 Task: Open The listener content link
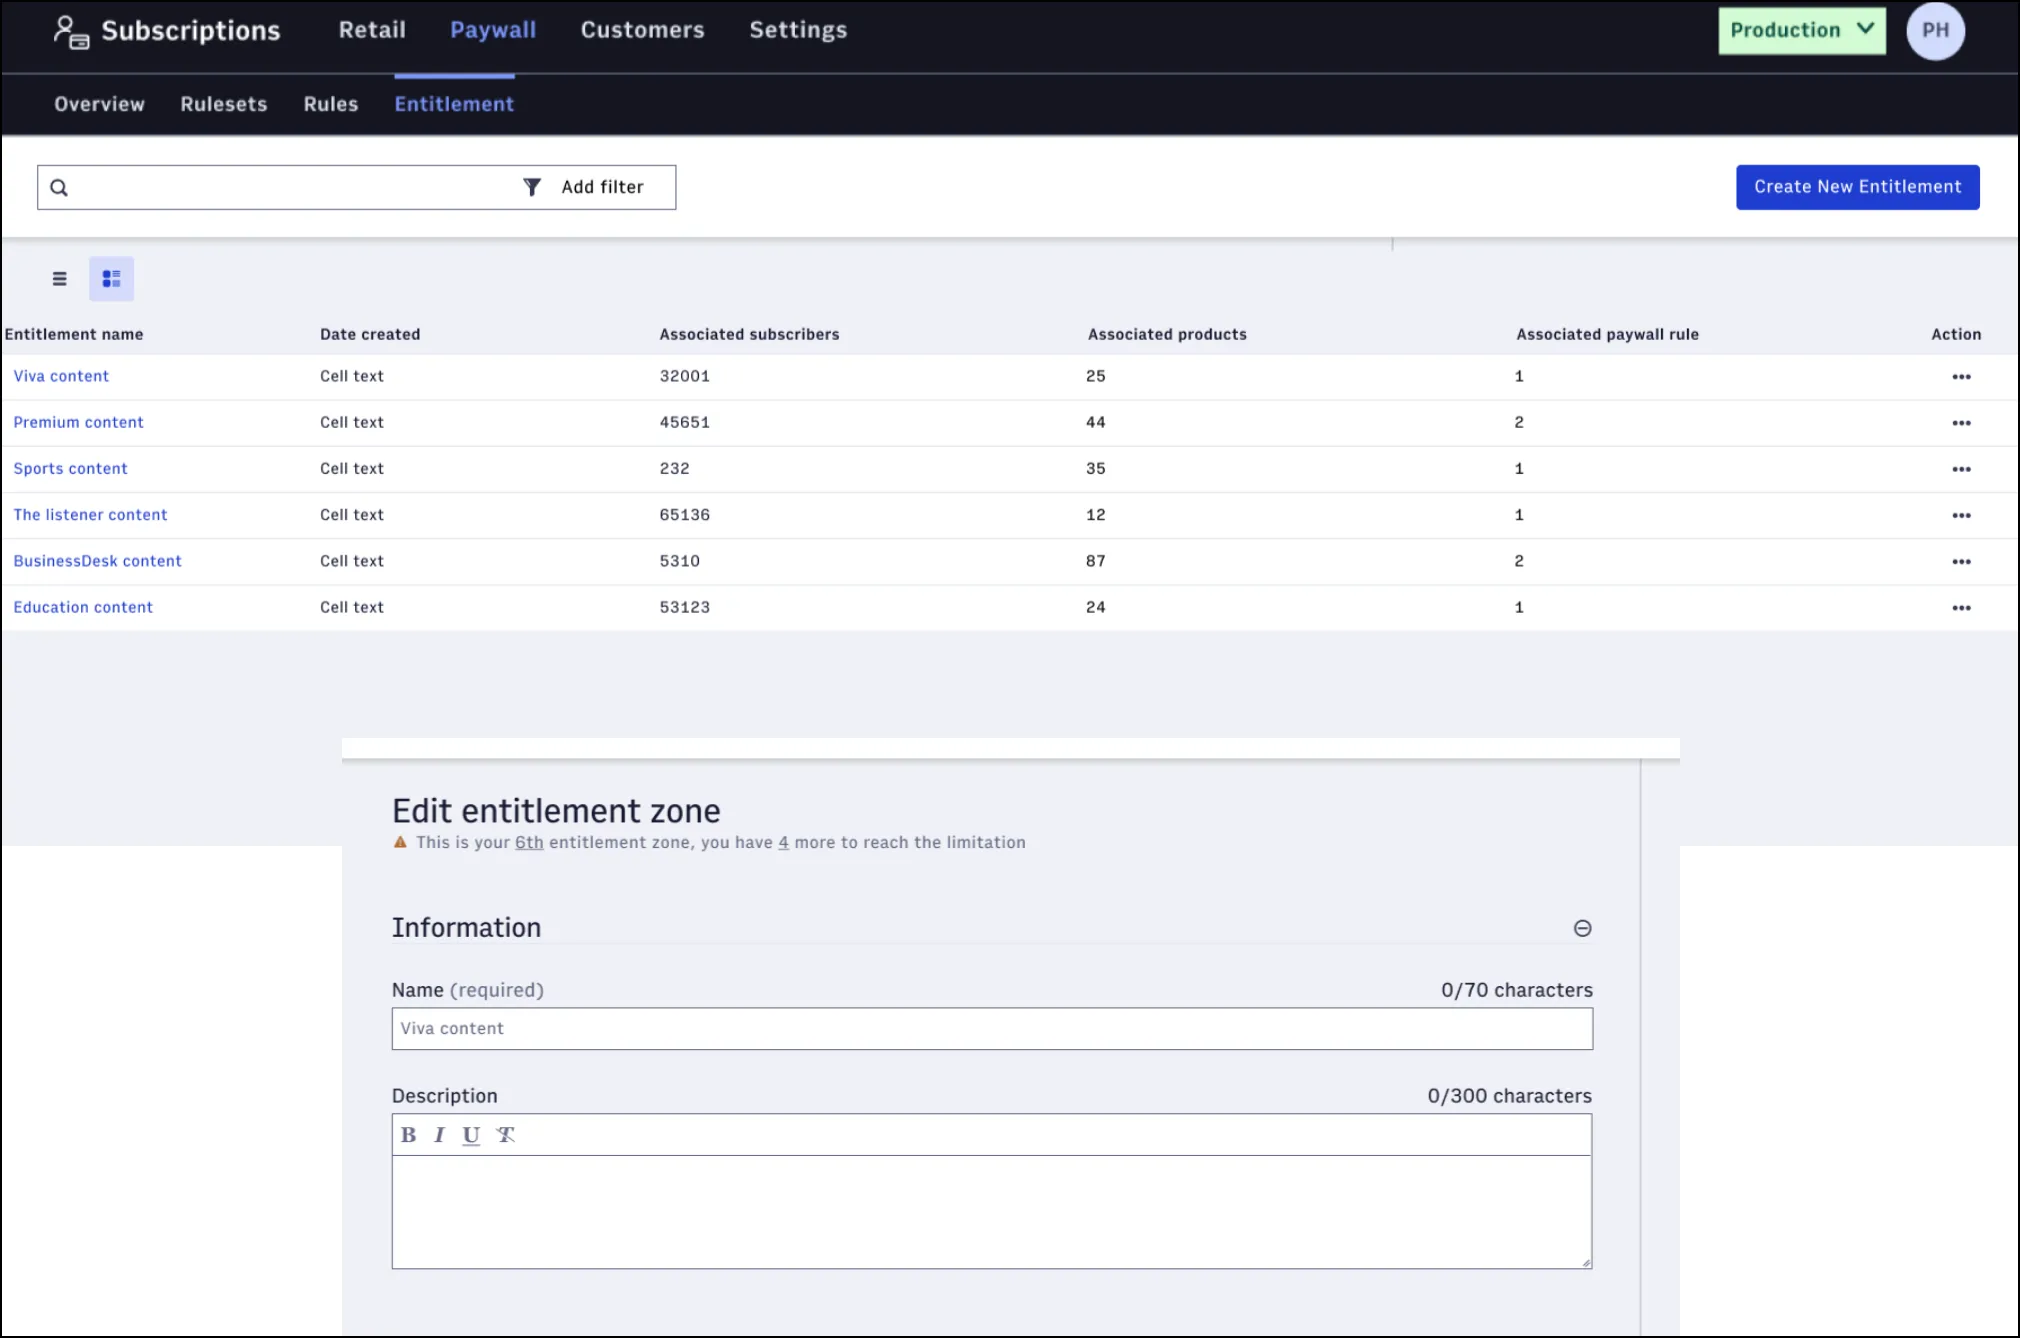point(90,515)
